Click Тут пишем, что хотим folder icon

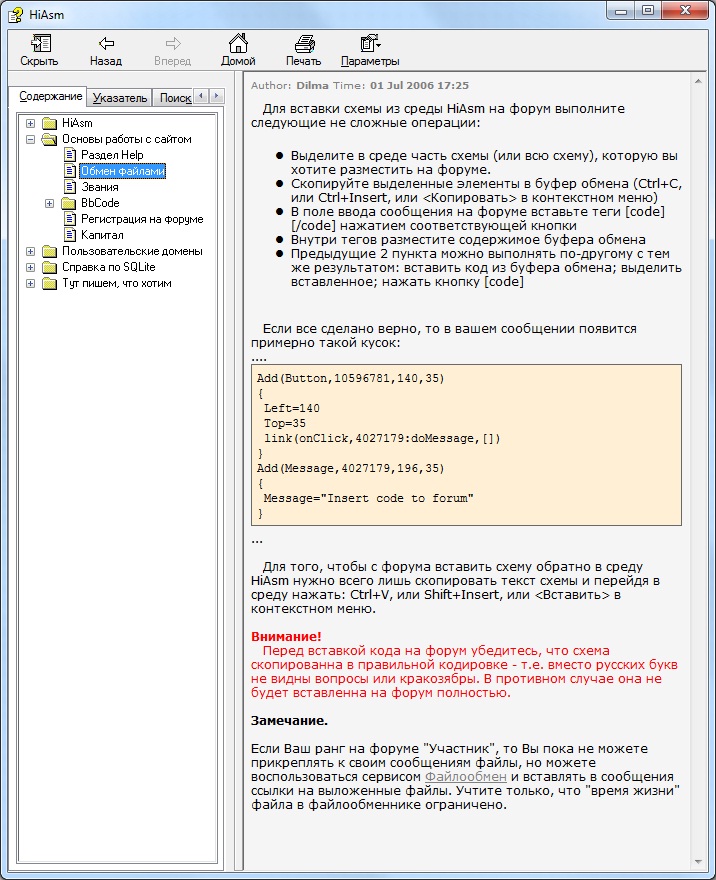50,283
